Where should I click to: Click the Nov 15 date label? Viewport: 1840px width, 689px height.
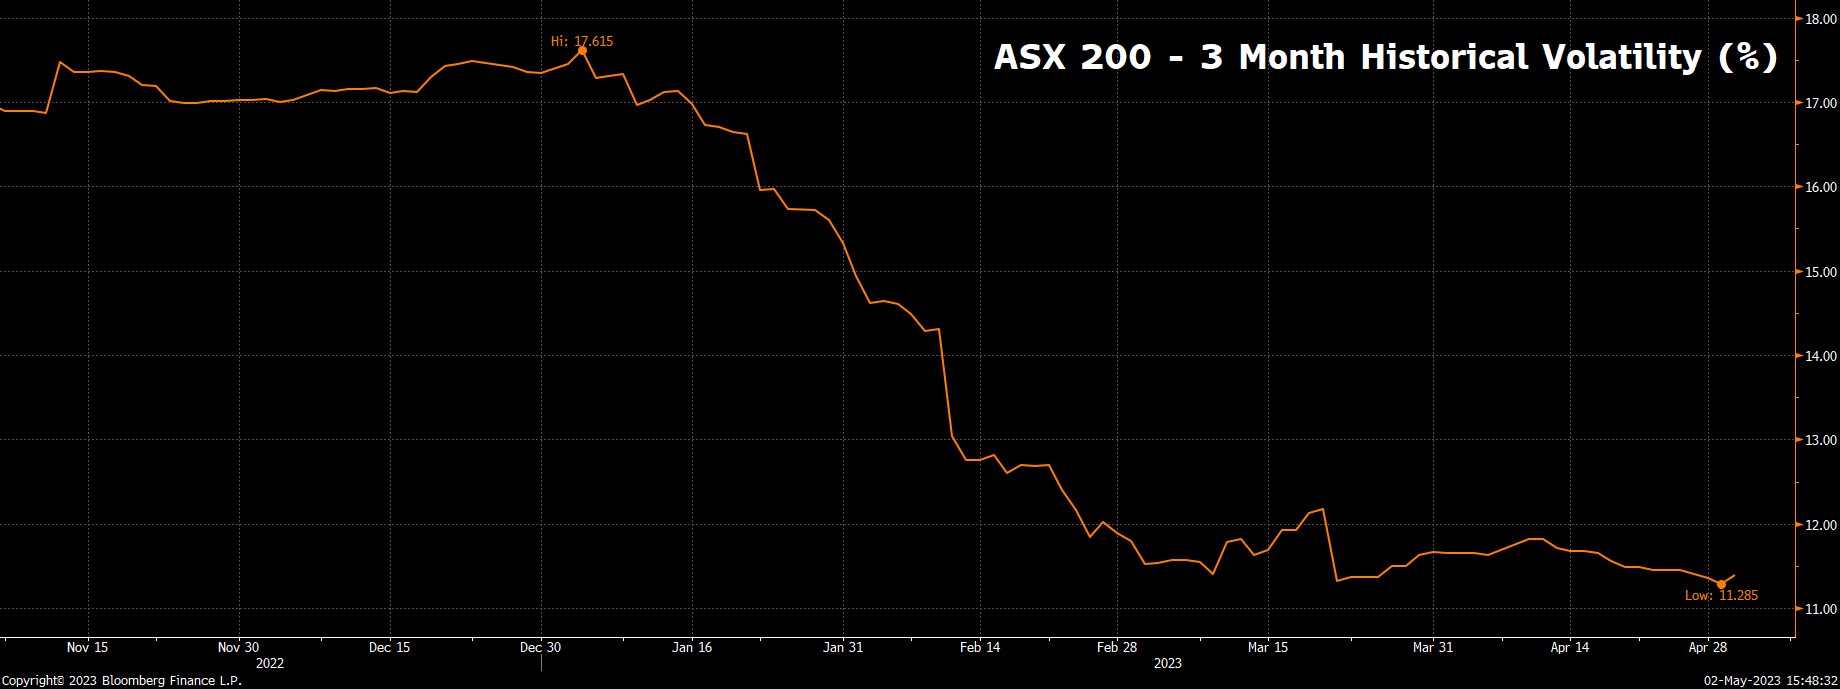pos(87,647)
